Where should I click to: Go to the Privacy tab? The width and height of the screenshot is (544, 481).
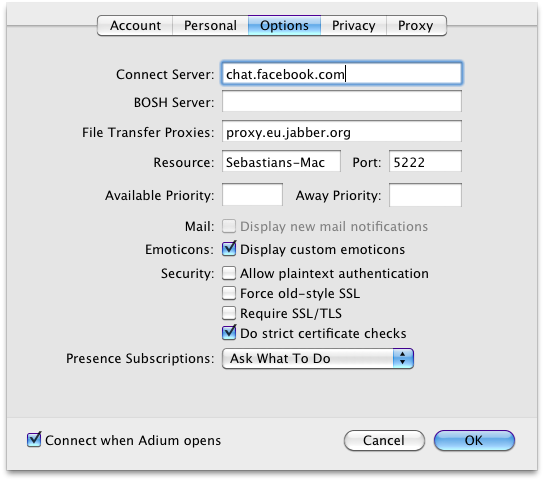tap(354, 25)
